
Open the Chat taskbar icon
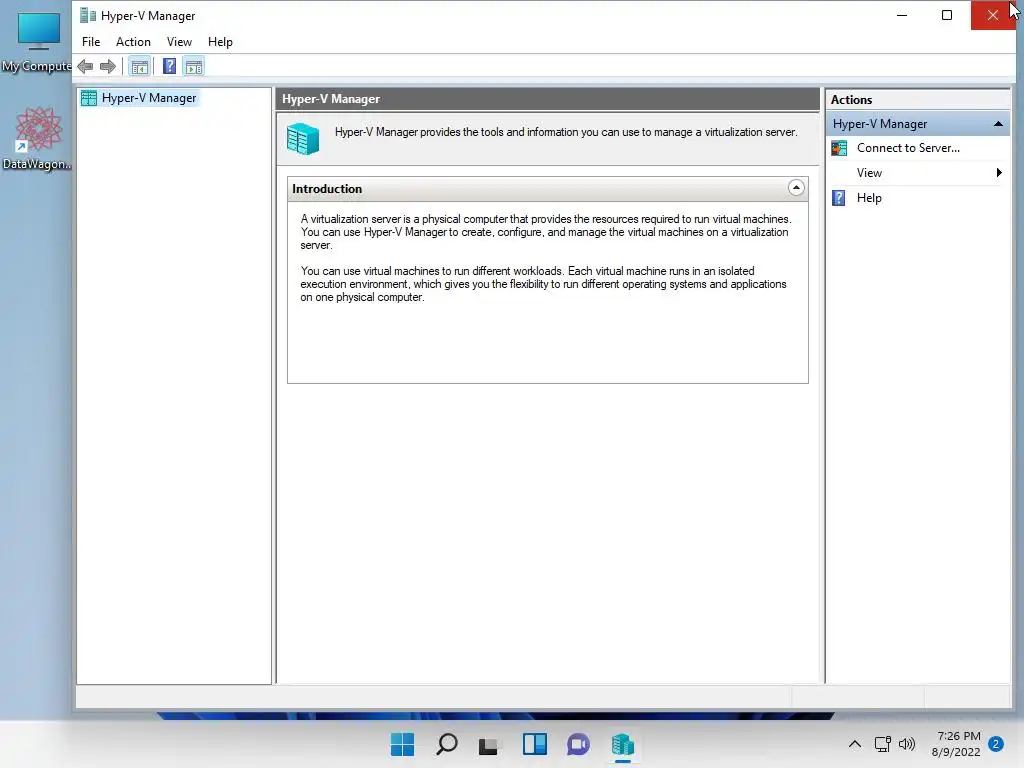578,744
